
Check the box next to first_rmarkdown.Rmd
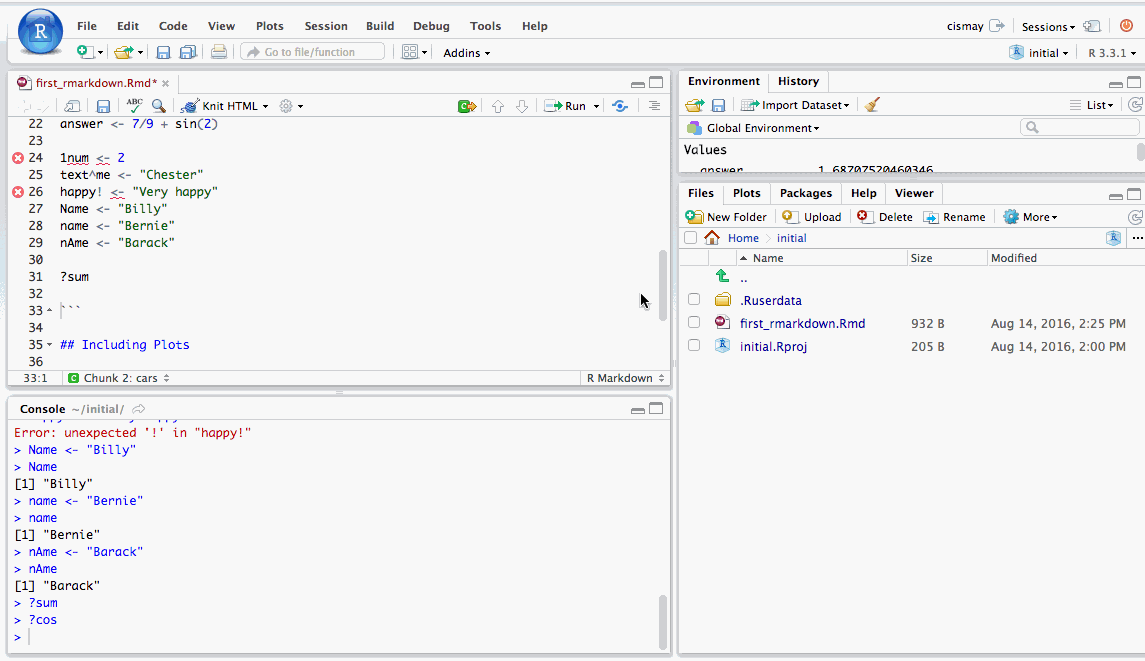pos(694,323)
